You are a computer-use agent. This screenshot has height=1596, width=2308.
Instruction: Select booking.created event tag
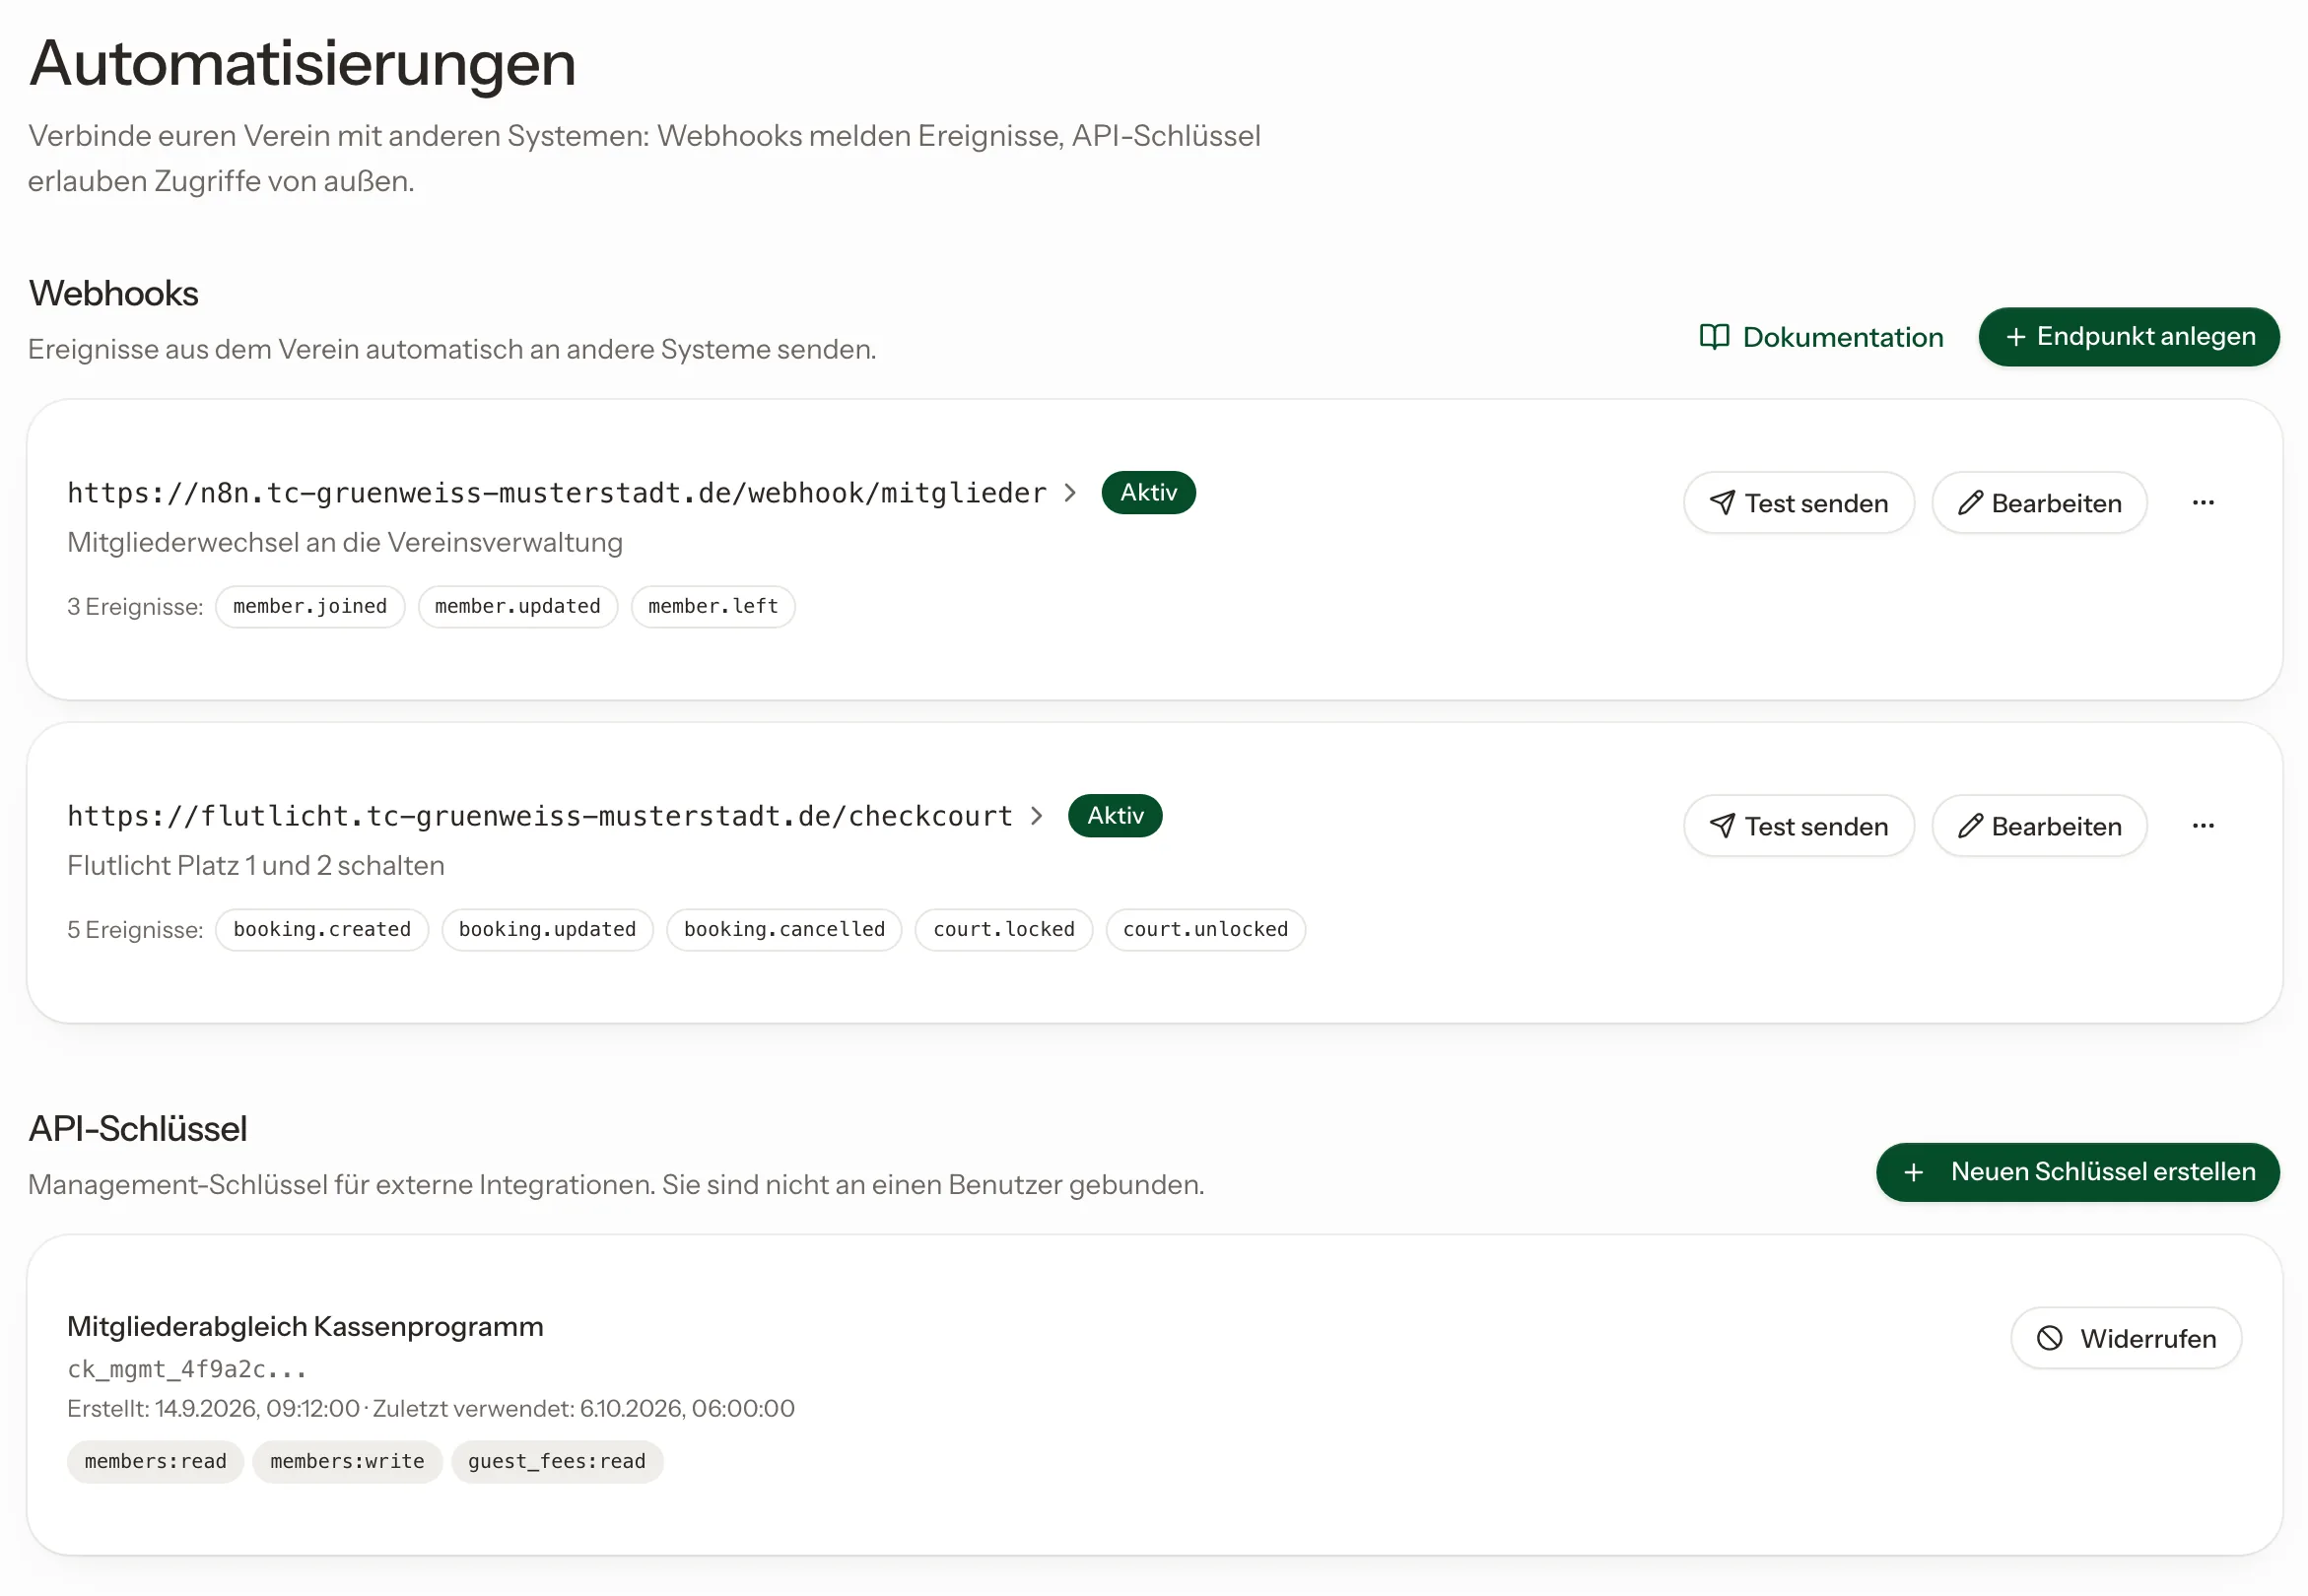[322, 930]
